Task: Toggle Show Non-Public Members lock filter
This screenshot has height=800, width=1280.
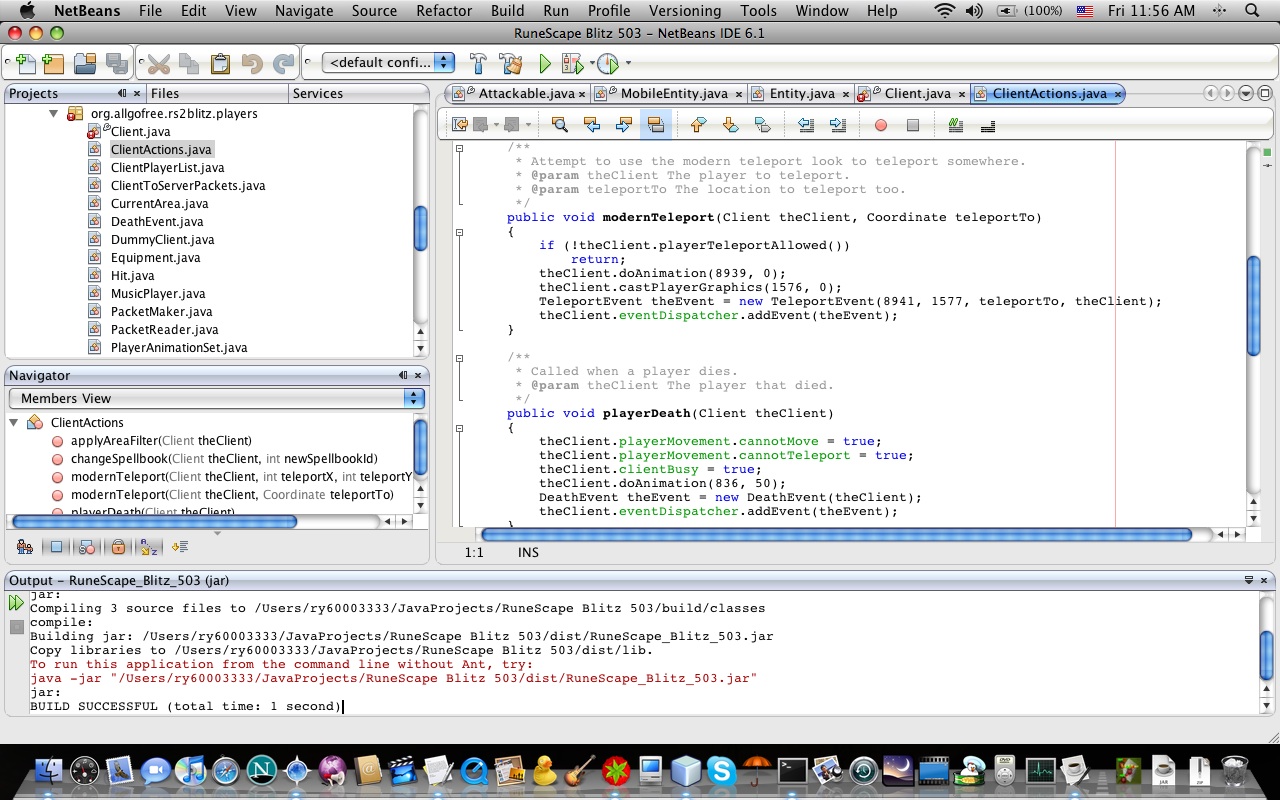Action: pos(118,547)
